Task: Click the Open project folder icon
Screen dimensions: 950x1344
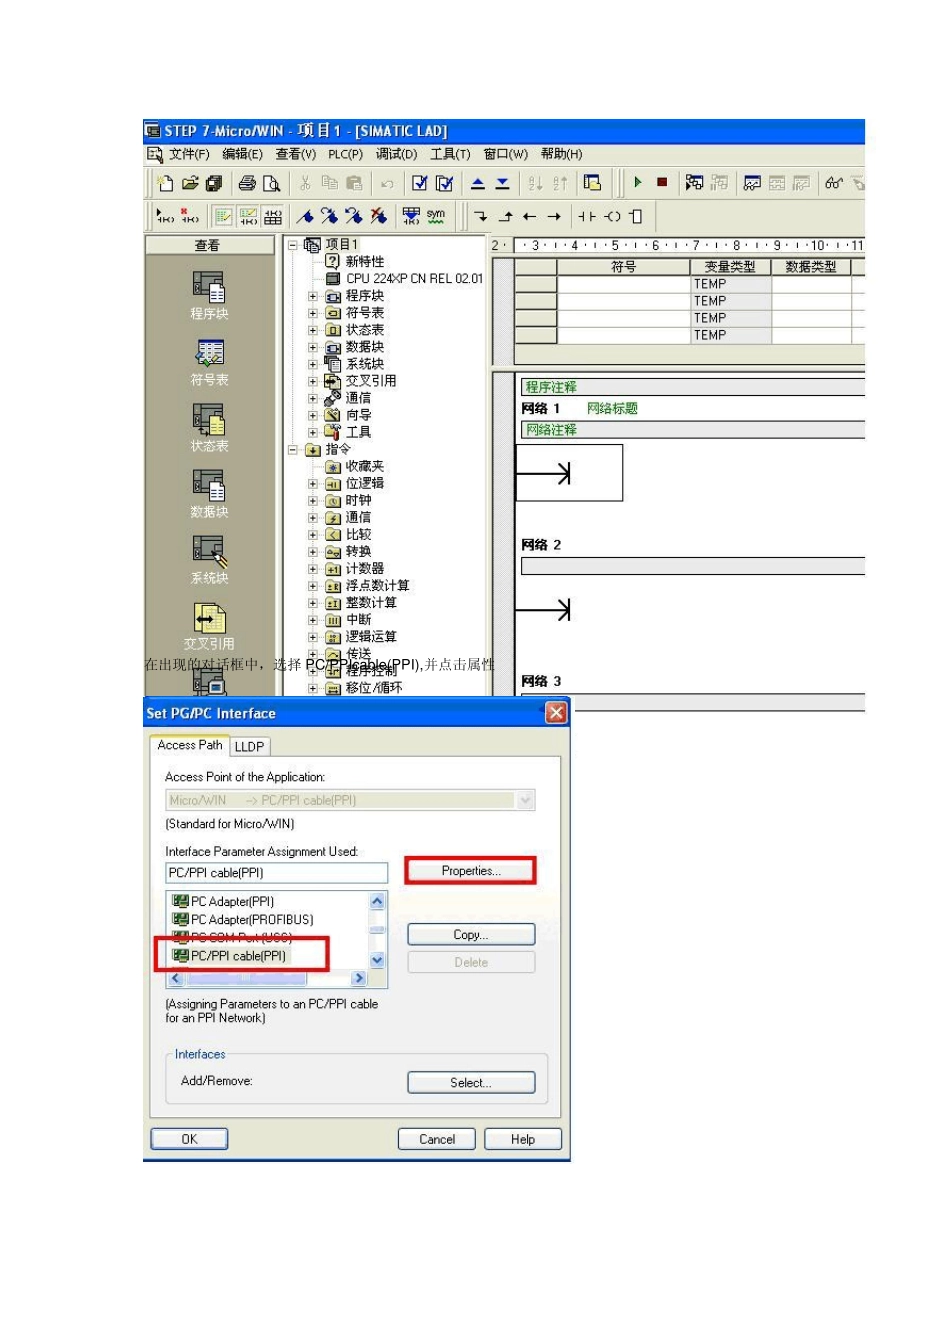Action: tap(190, 183)
